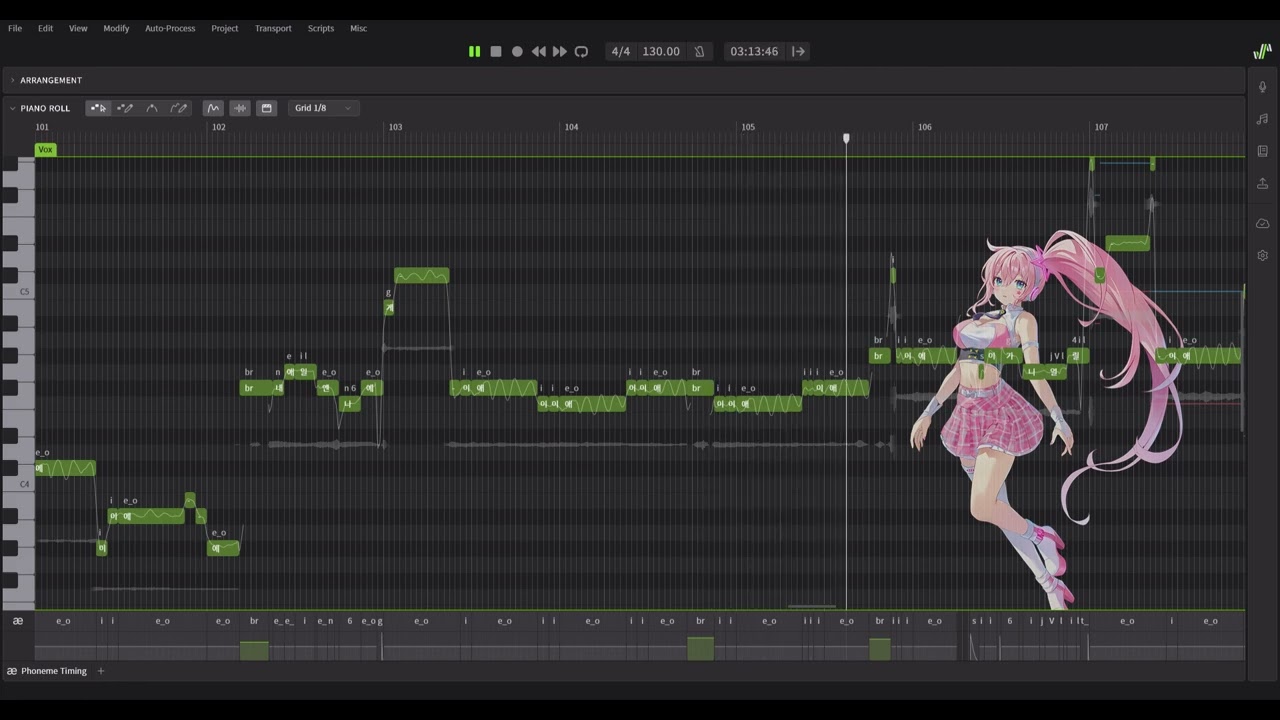Toggle pitch curve display button
Image resolution: width=1280 pixels, height=720 pixels.
tap(213, 108)
